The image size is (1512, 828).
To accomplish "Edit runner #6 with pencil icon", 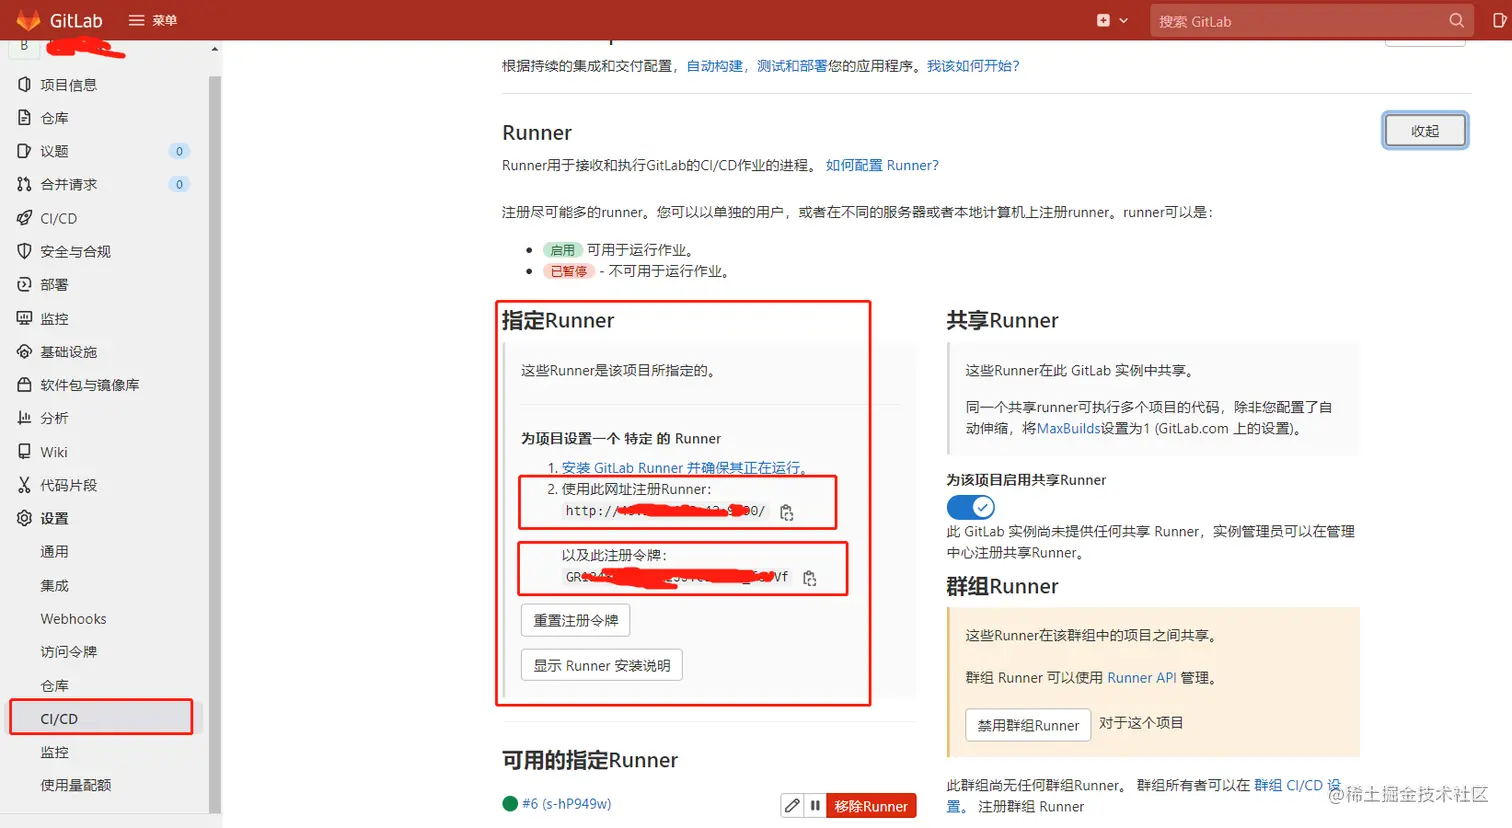I will click(792, 806).
